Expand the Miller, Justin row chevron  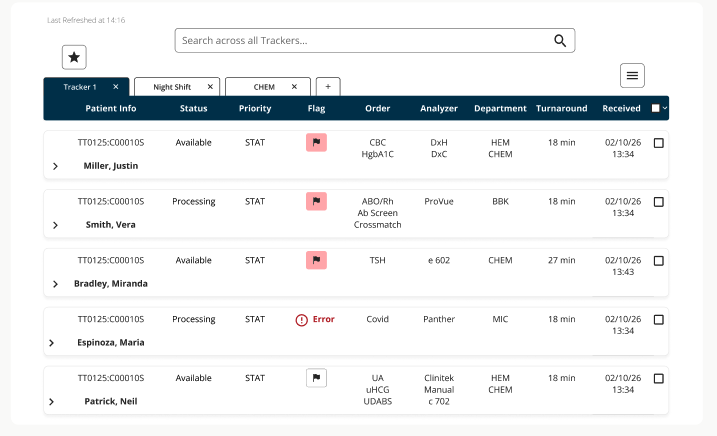[55, 166]
